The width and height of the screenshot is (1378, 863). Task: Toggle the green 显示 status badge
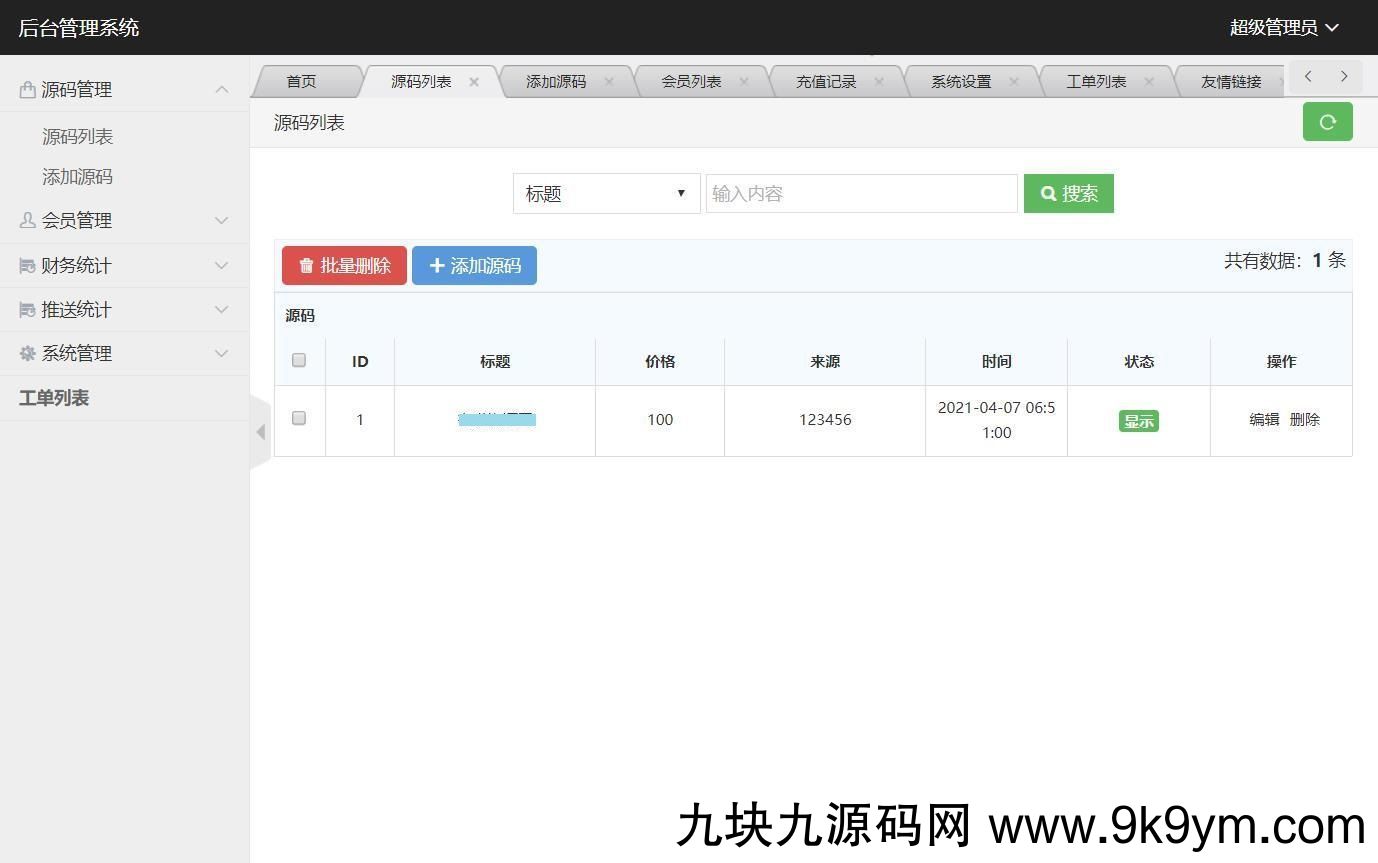[1138, 421]
